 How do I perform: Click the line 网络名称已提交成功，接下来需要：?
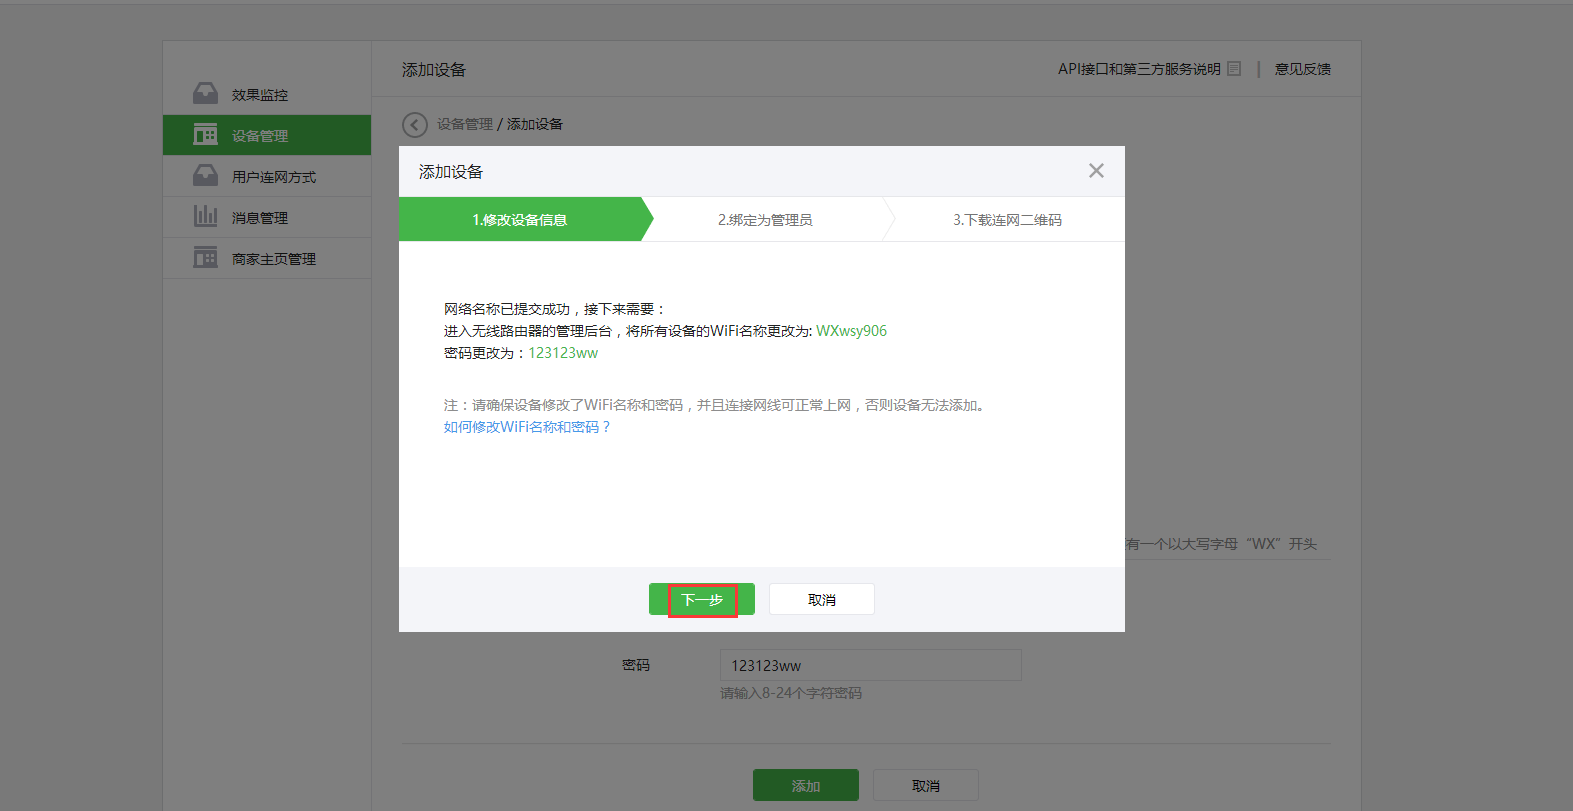pyautogui.click(x=555, y=309)
